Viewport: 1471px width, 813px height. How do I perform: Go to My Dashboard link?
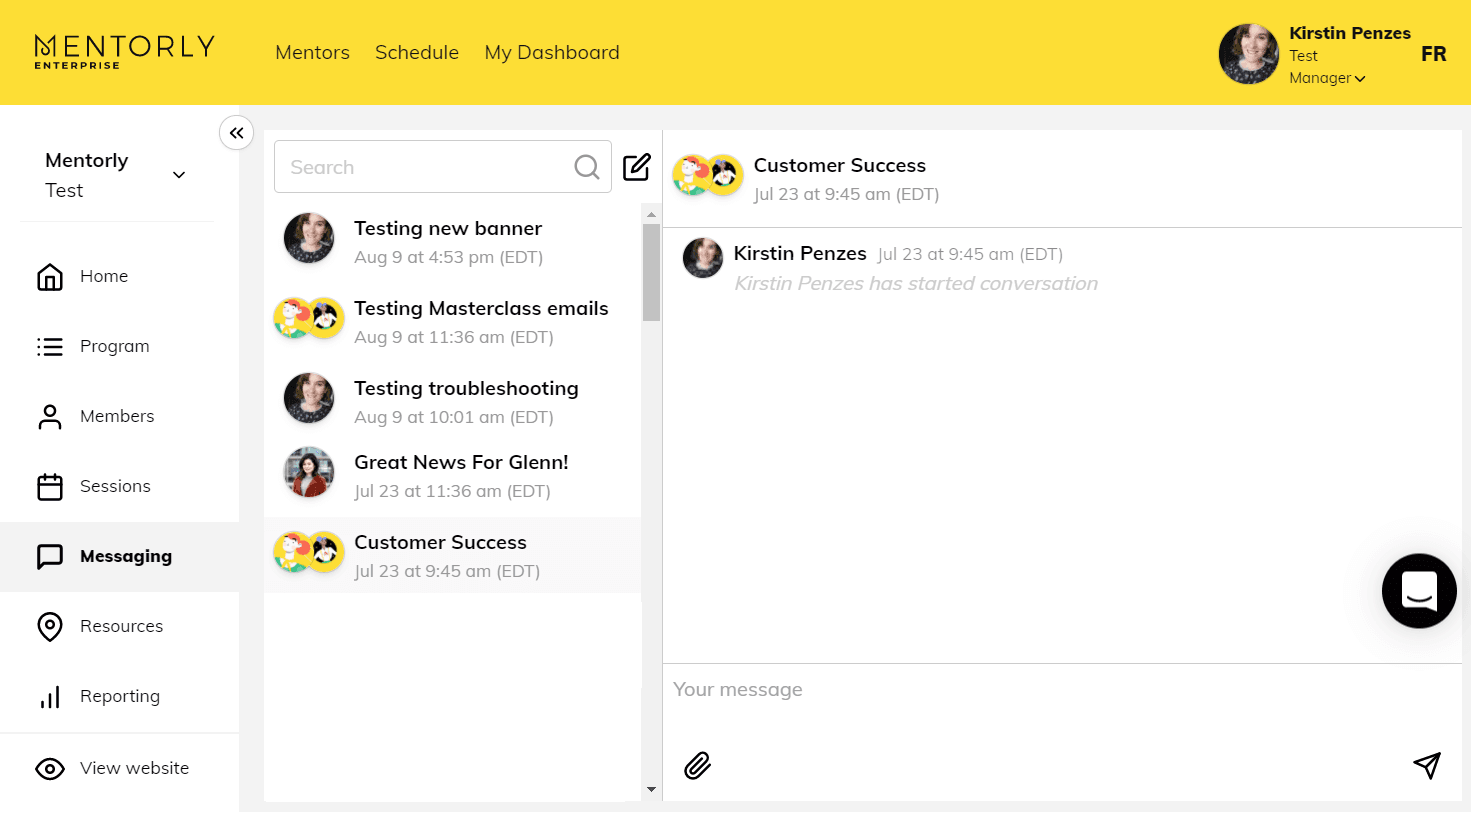tap(552, 53)
